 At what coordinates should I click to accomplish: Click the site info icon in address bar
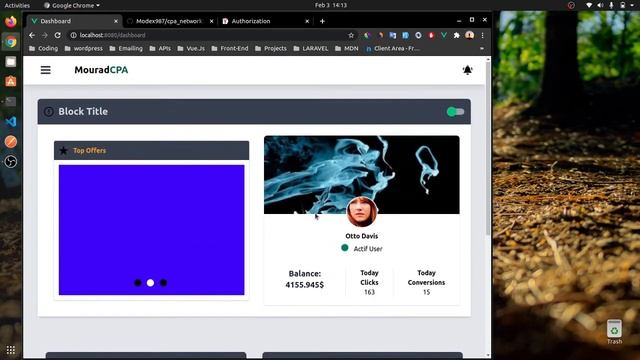point(73,36)
